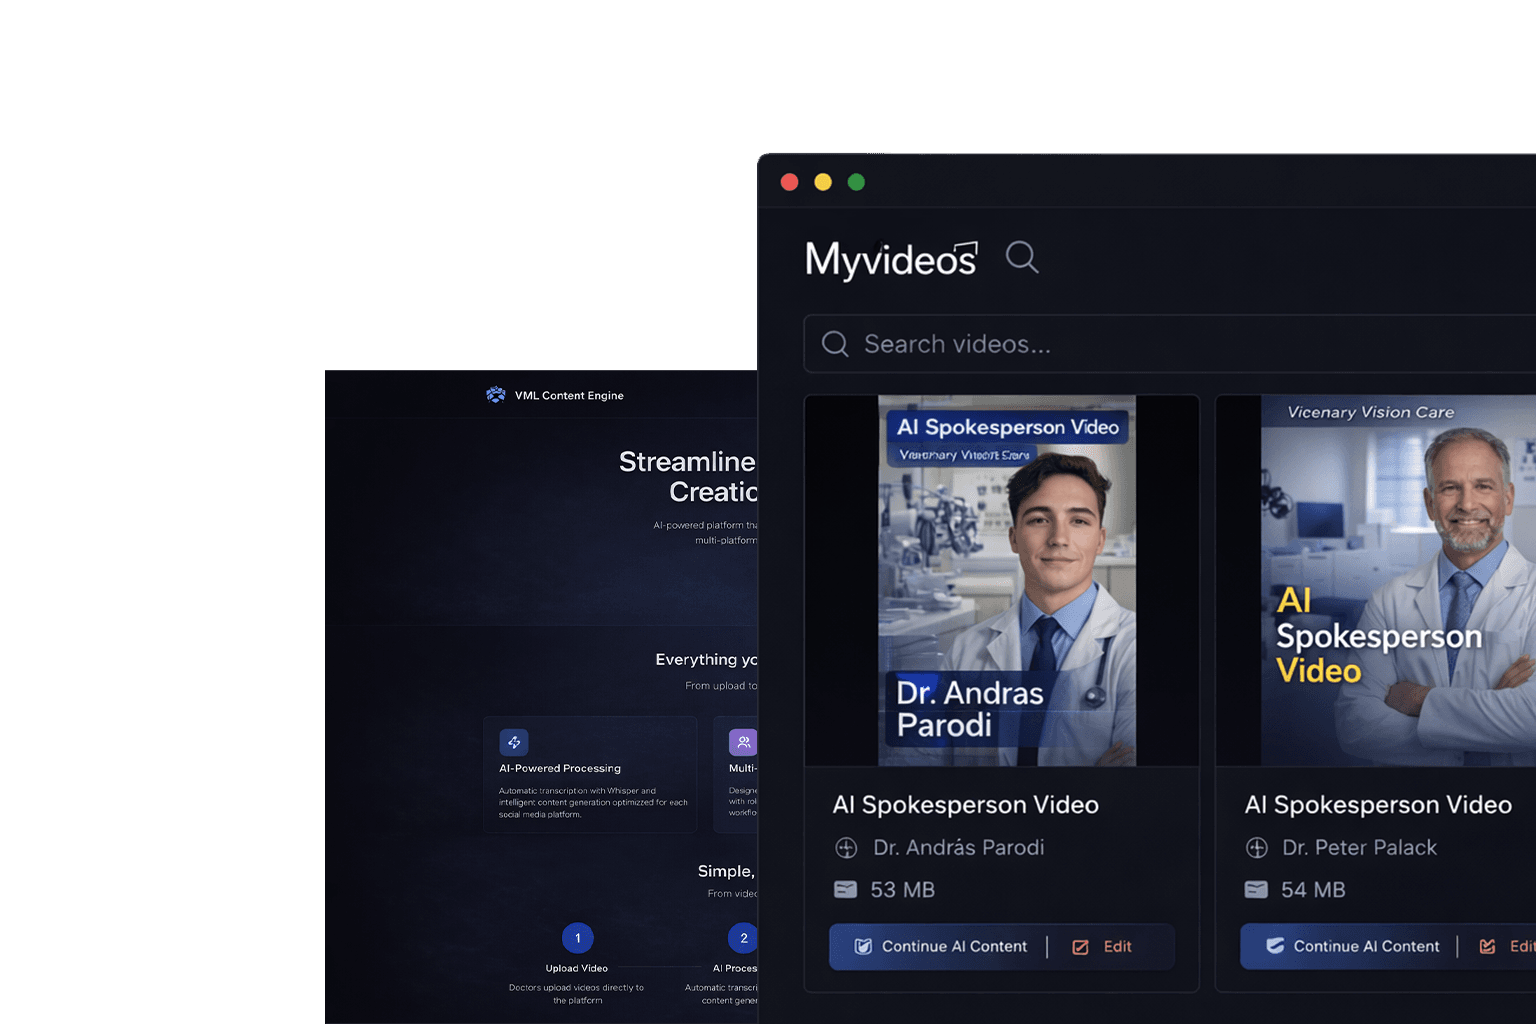Click the VML Content Engine logo in background window
The width and height of the screenshot is (1536, 1024).
[496, 395]
